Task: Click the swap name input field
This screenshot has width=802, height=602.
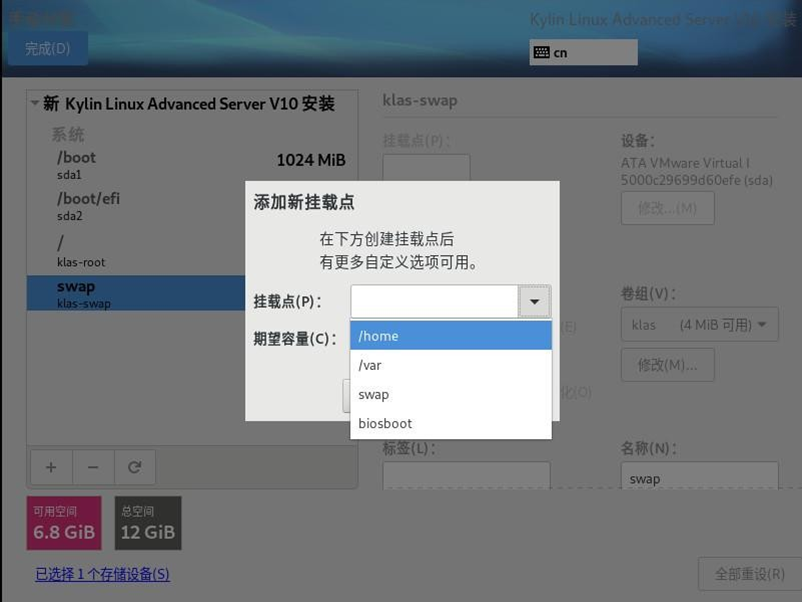Action: [x=699, y=477]
